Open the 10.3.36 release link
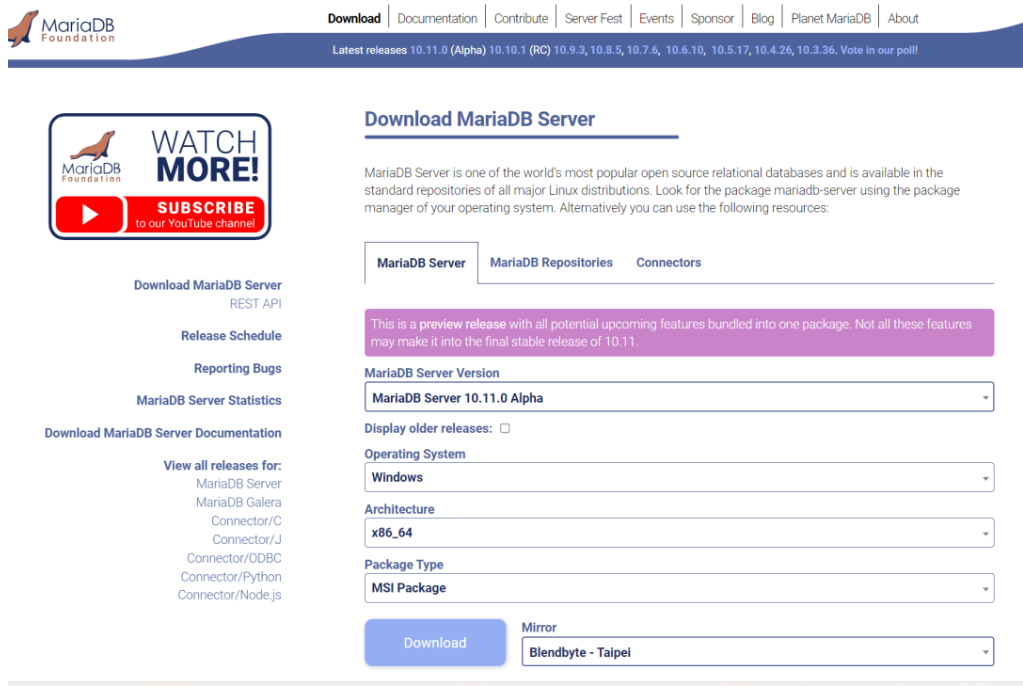1023x688 pixels. coord(816,50)
